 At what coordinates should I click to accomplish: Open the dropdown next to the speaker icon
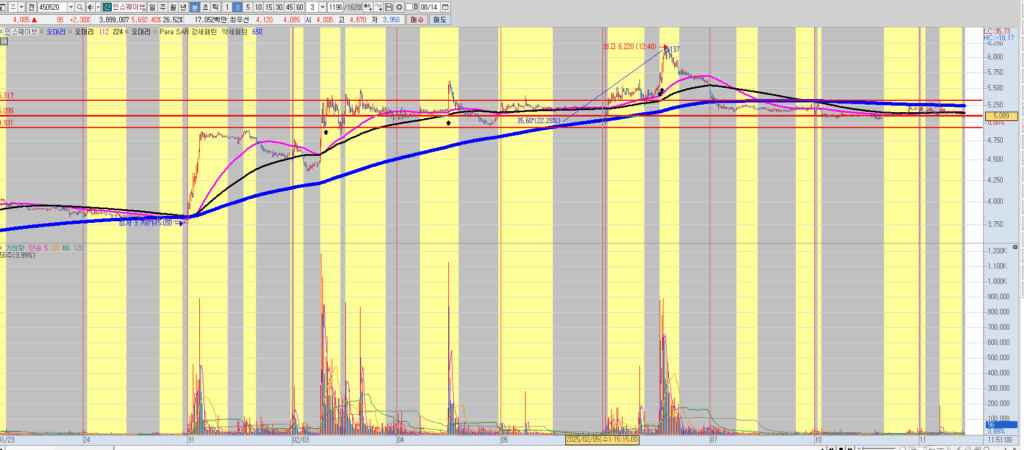(x=97, y=7)
